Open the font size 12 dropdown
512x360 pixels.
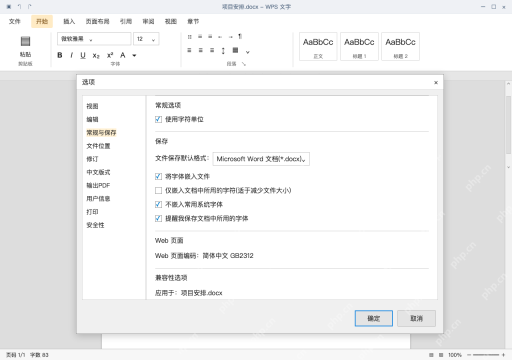coord(146,39)
